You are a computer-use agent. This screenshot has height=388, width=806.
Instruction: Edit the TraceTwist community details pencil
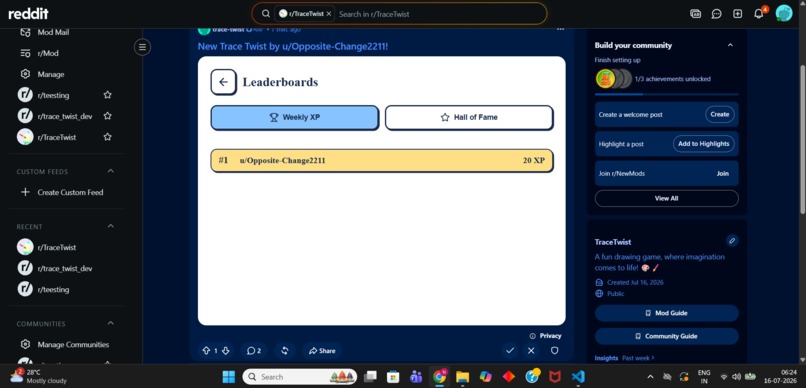coord(732,240)
